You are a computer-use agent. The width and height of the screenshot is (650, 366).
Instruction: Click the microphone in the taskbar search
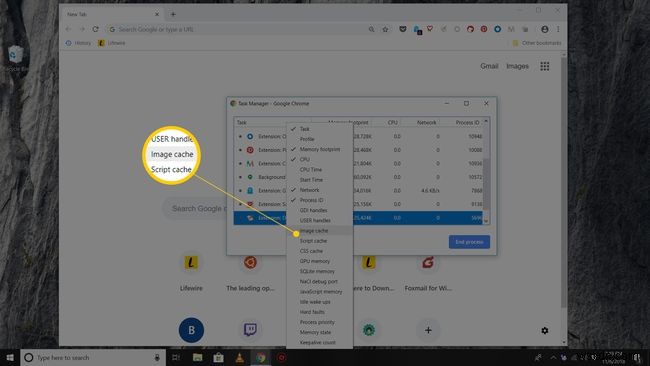click(x=157, y=357)
